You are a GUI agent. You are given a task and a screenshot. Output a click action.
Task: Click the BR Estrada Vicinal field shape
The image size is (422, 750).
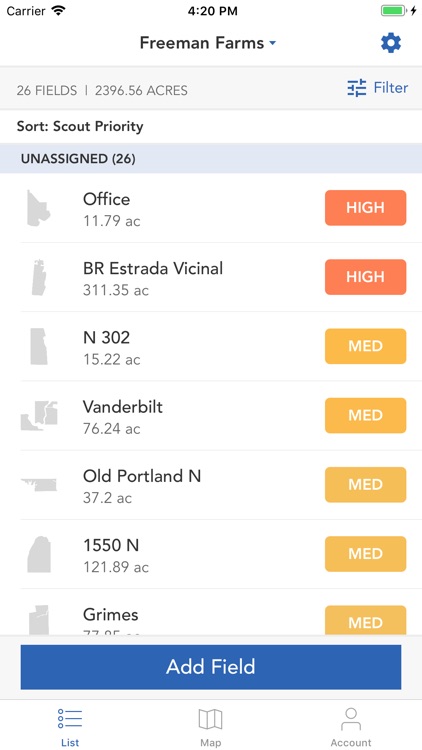coord(39,277)
